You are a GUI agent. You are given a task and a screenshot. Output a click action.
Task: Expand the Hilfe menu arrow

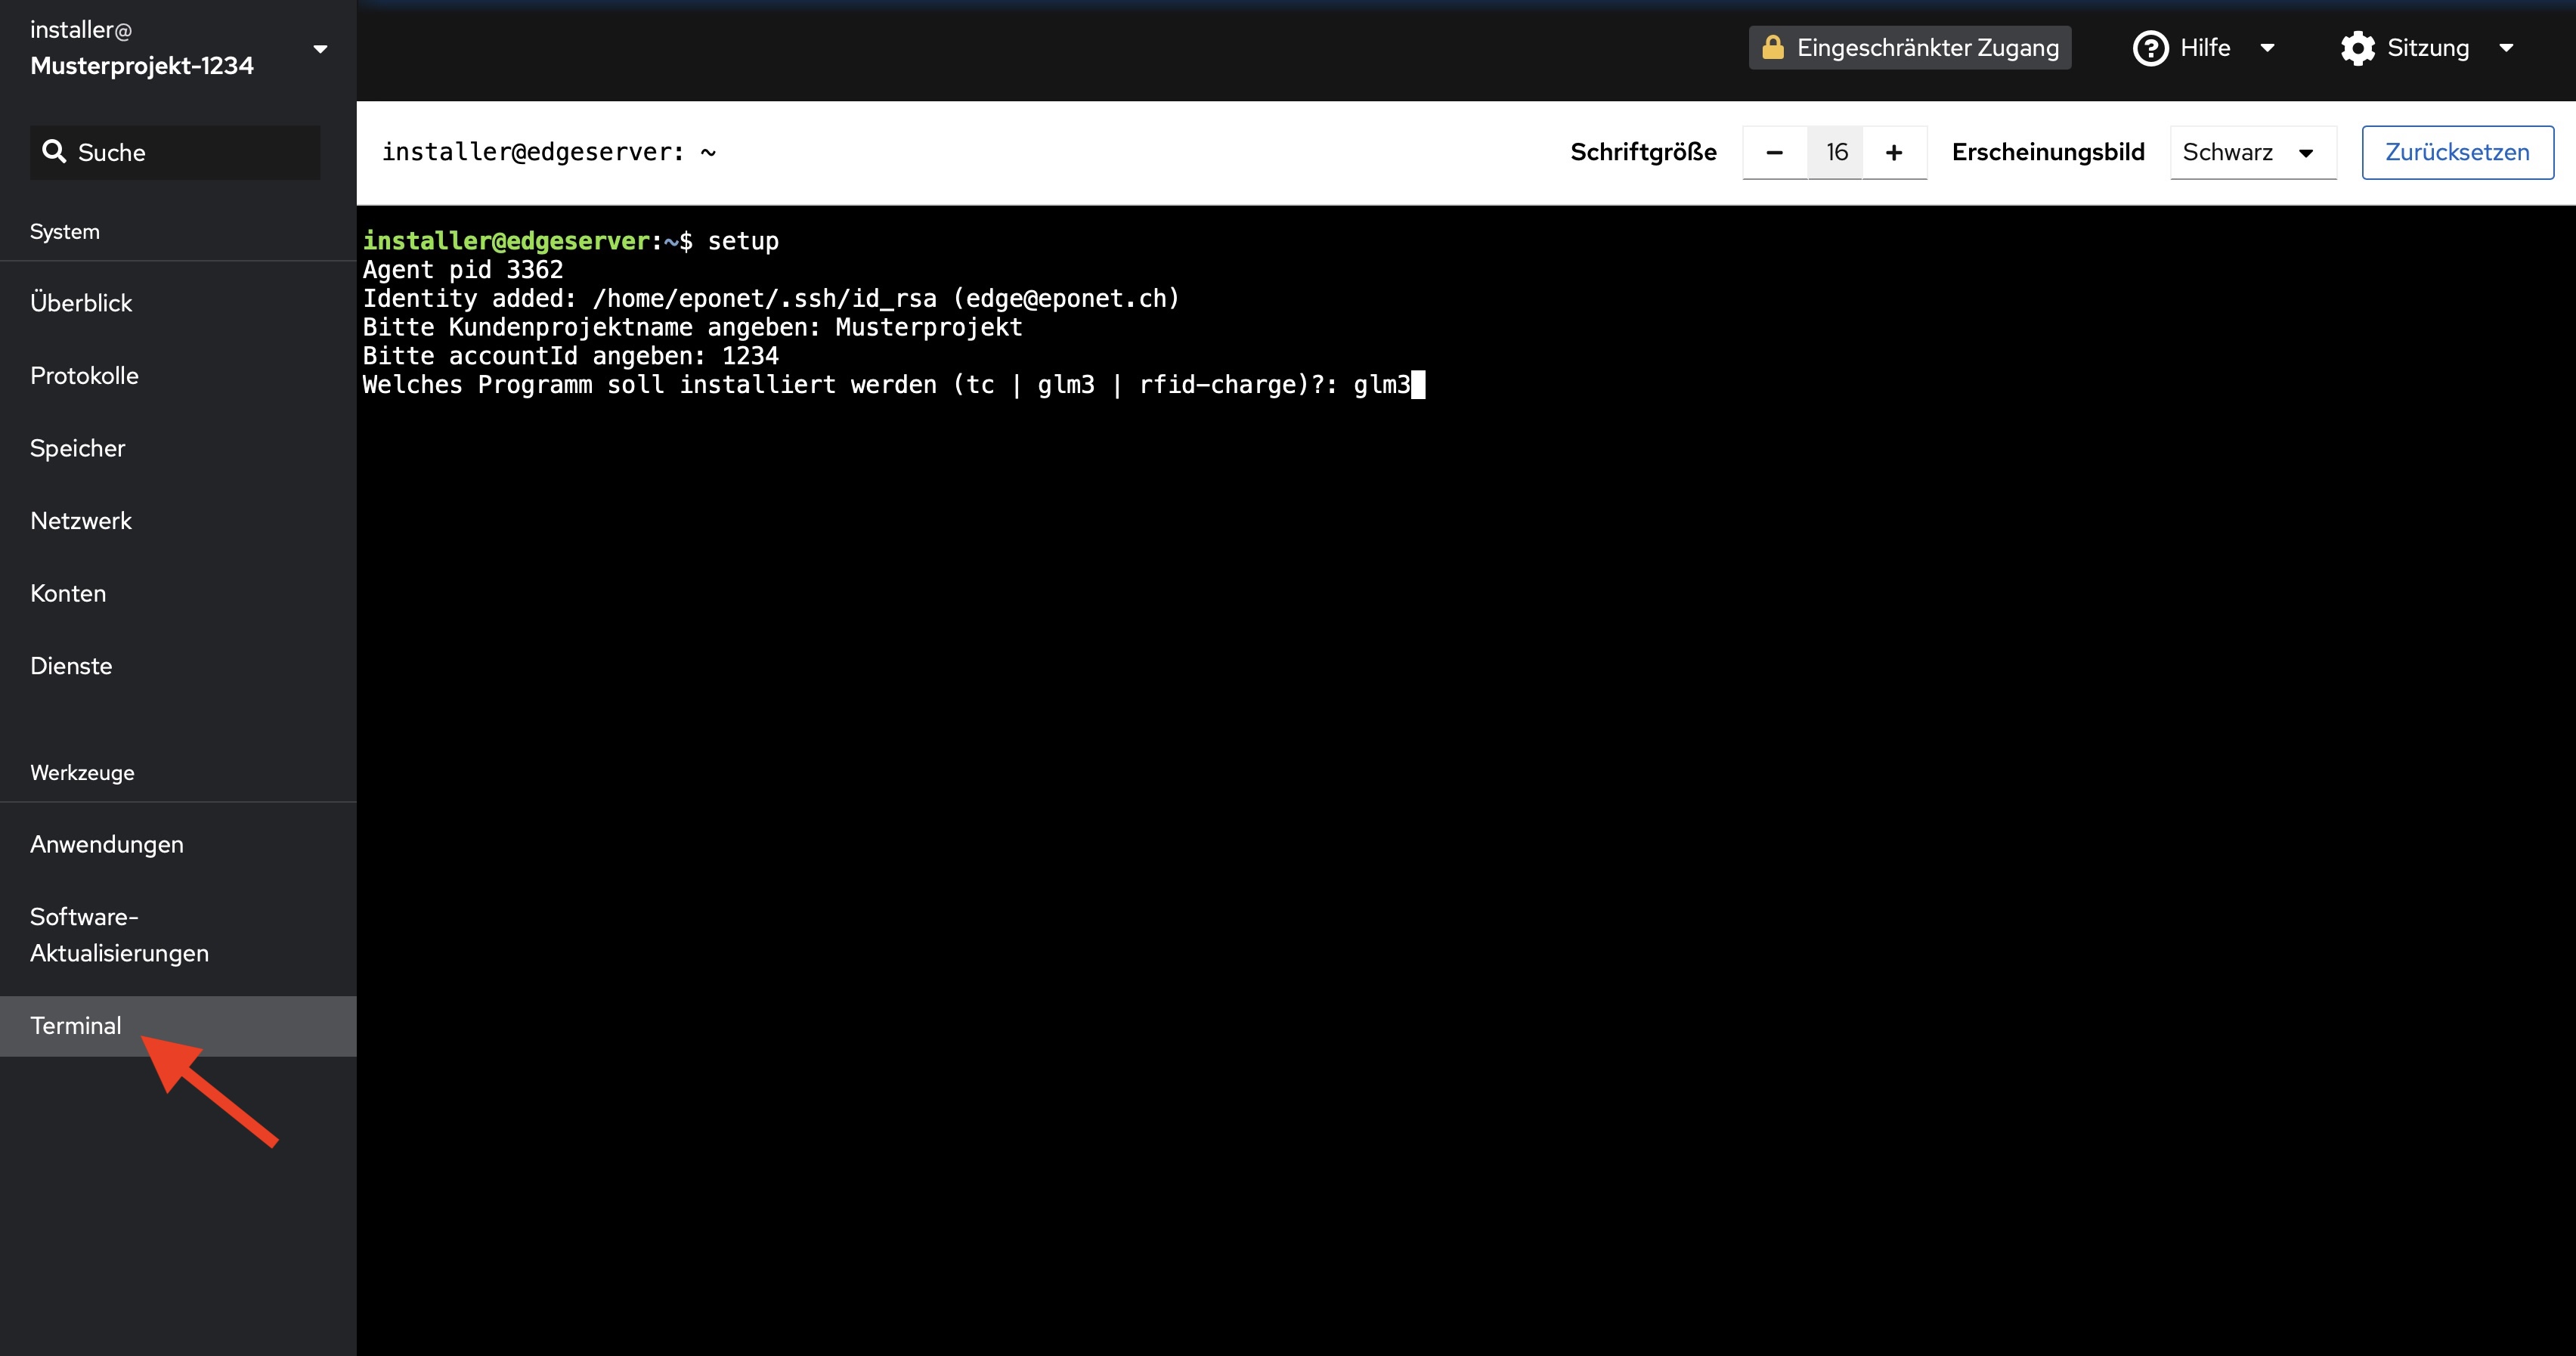[x=2267, y=48]
